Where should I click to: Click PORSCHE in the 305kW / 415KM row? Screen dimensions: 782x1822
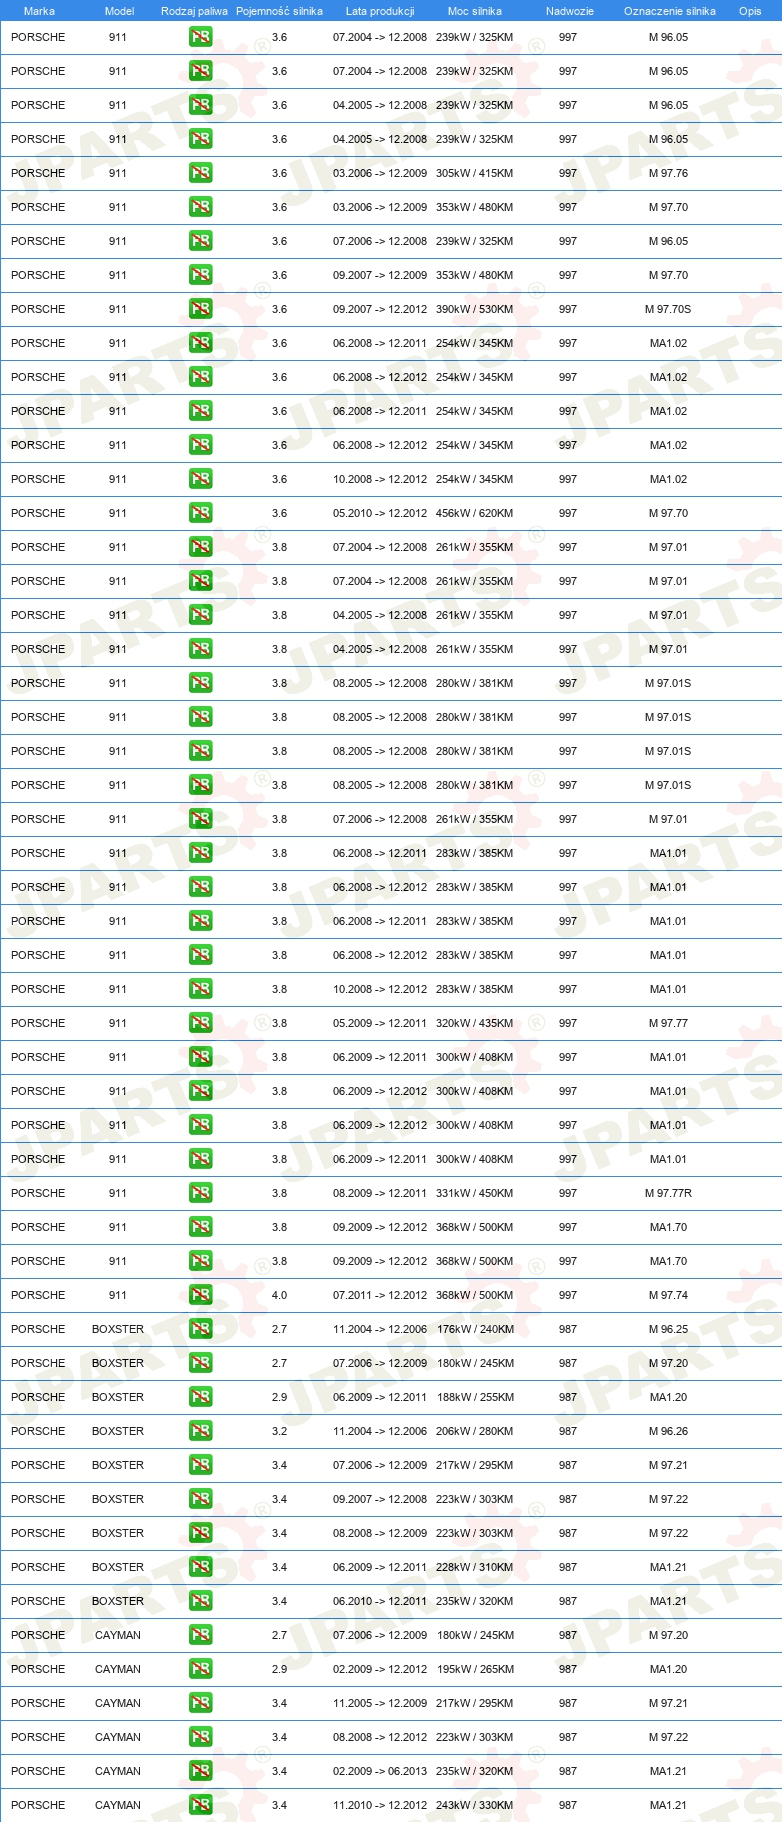point(38,173)
